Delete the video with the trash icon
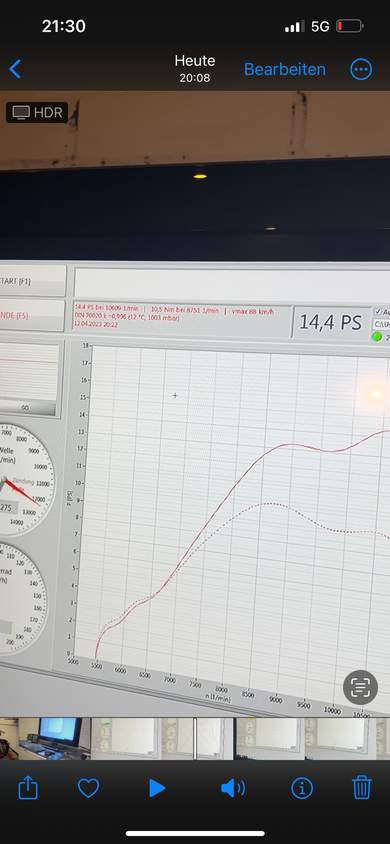Image resolution: width=390 pixels, height=844 pixels. (x=362, y=787)
